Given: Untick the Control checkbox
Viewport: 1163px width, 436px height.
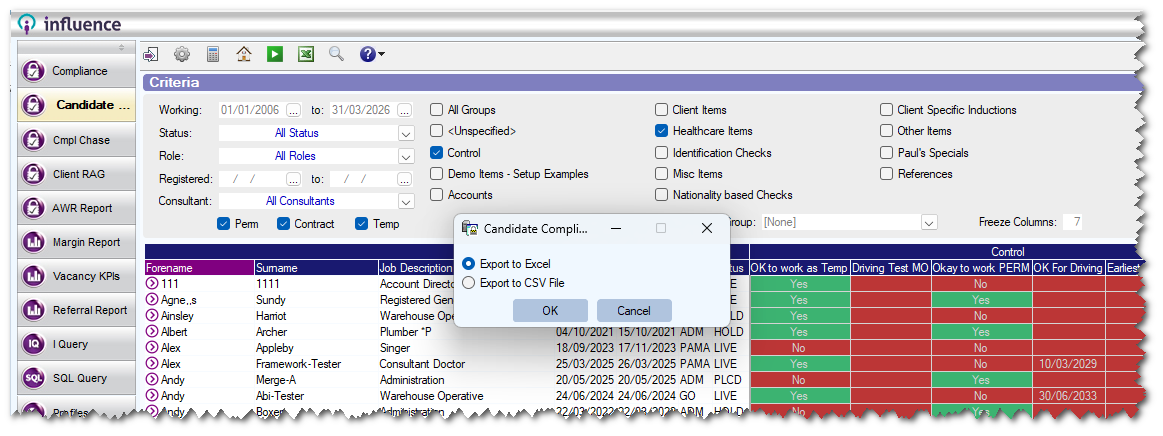Looking at the screenshot, I should [x=437, y=153].
